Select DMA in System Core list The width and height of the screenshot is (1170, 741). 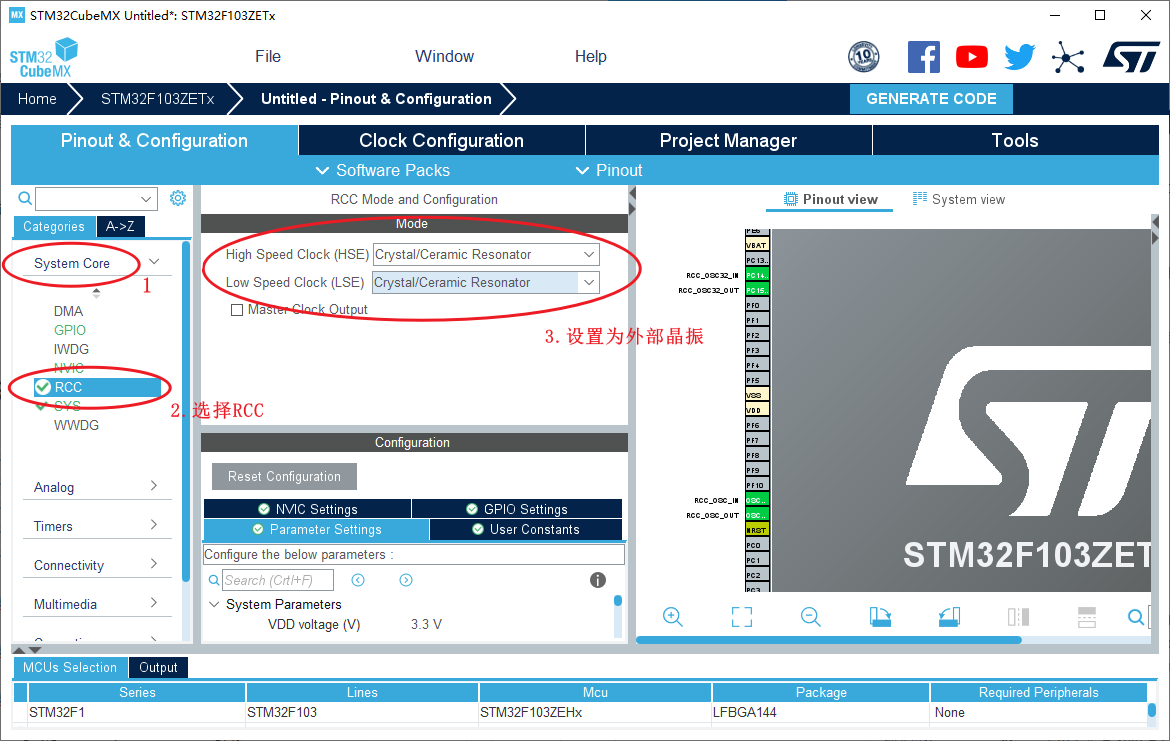coord(68,311)
